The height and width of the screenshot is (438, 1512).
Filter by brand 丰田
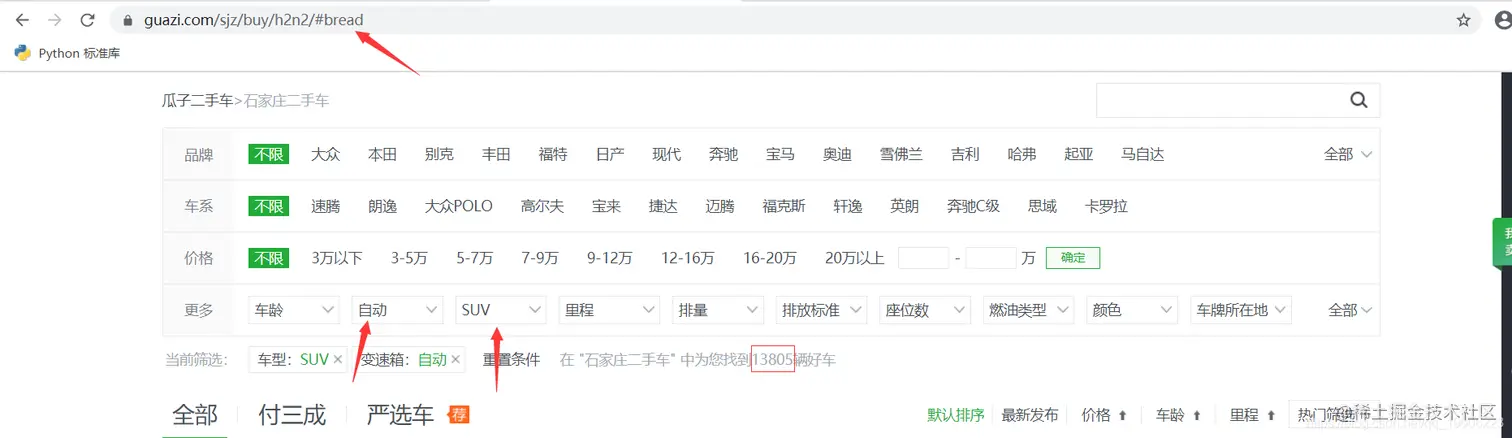[x=496, y=154]
